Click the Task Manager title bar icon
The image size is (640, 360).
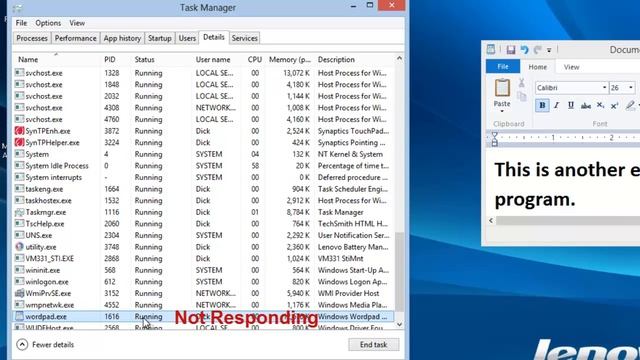click(18, 8)
